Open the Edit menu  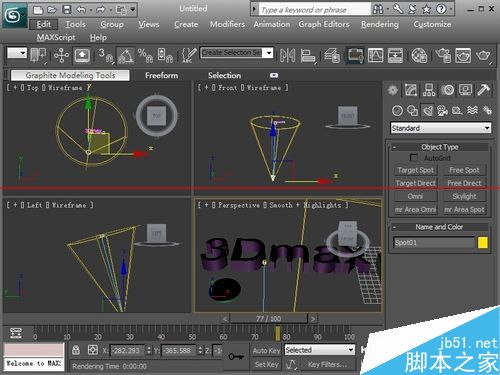tap(44, 24)
